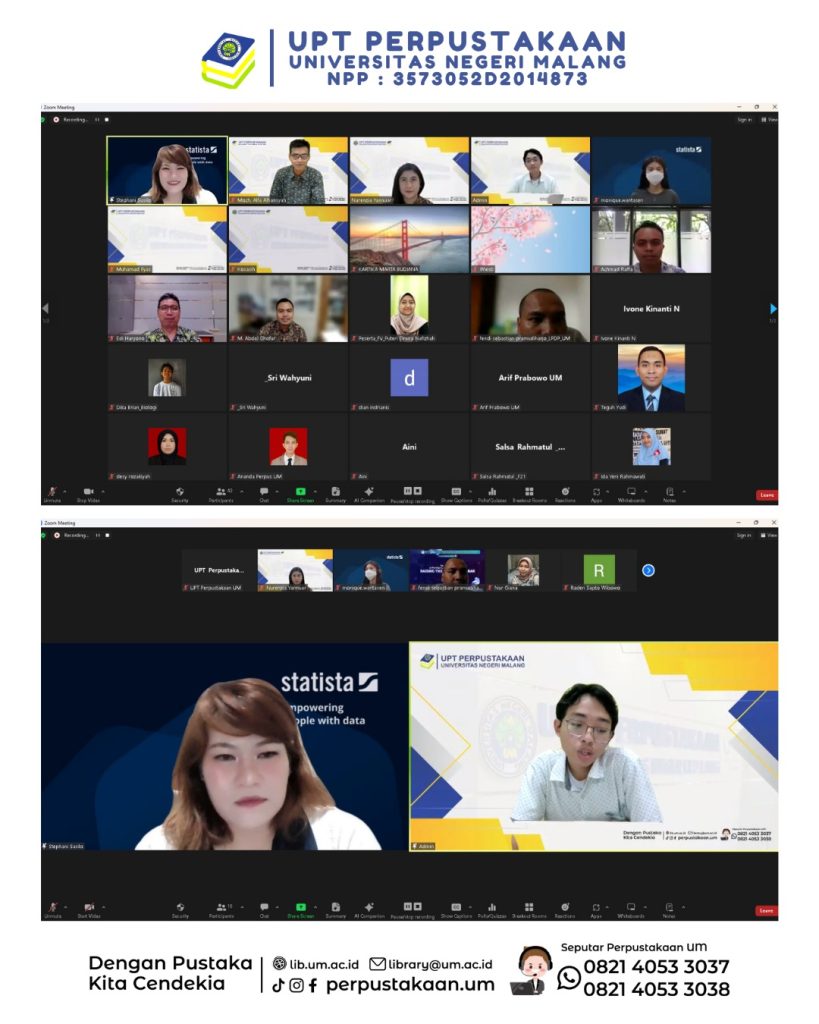The height and width of the screenshot is (1024, 819).
Task: Click Pause/stop recording in the gallery-view toolbar
Action: tap(412, 494)
